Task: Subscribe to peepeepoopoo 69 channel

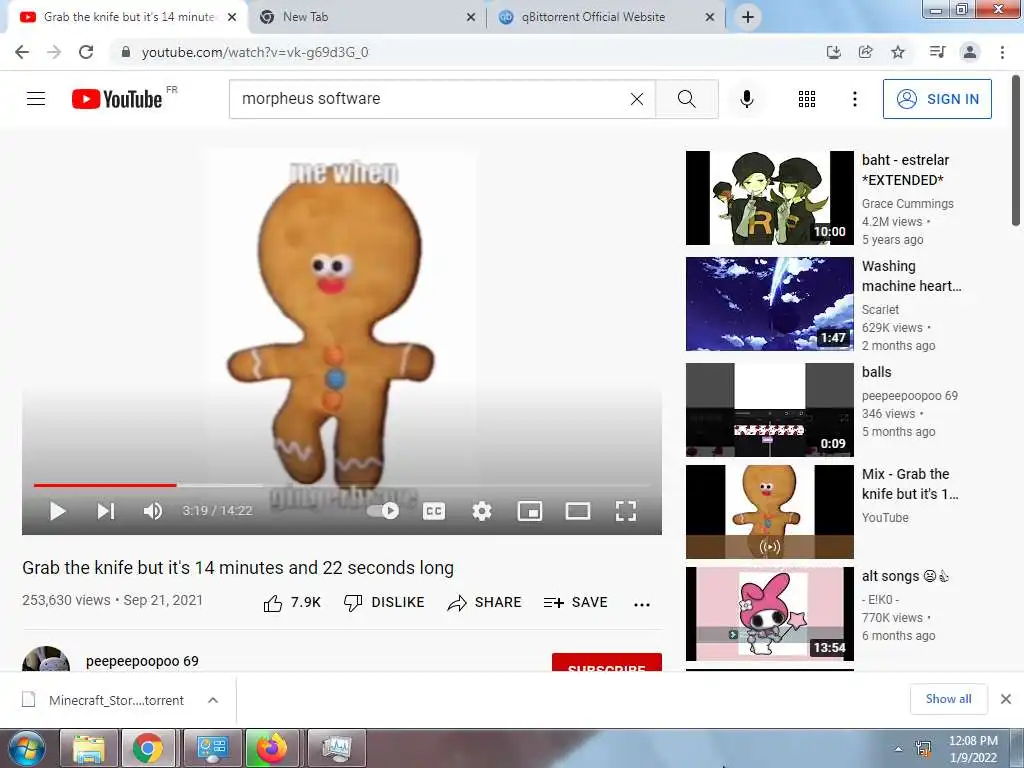Action: pyautogui.click(x=607, y=662)
